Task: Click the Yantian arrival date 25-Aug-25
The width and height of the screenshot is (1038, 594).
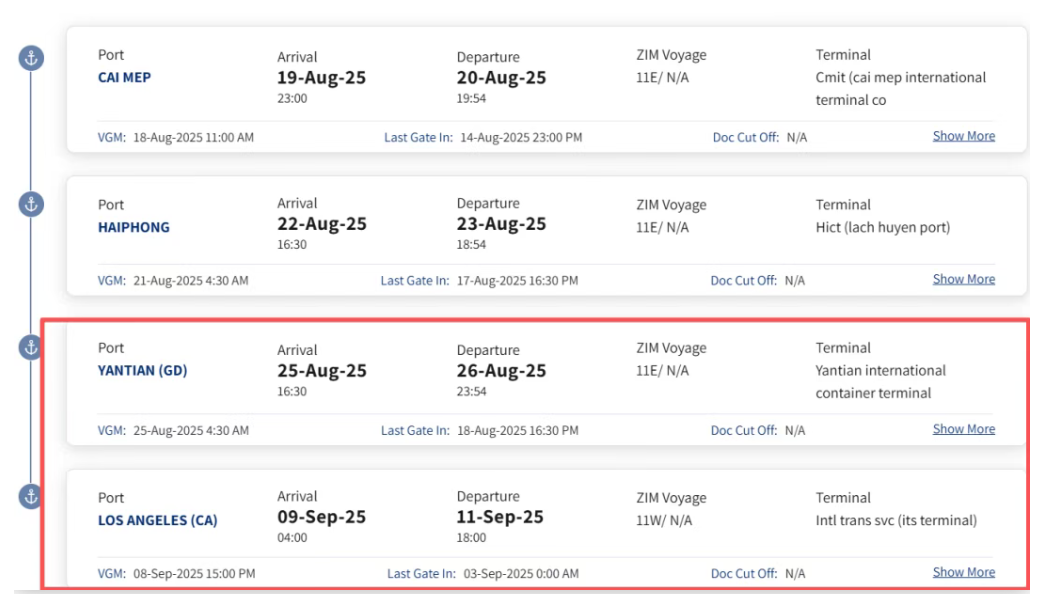Action: (322, 371)
